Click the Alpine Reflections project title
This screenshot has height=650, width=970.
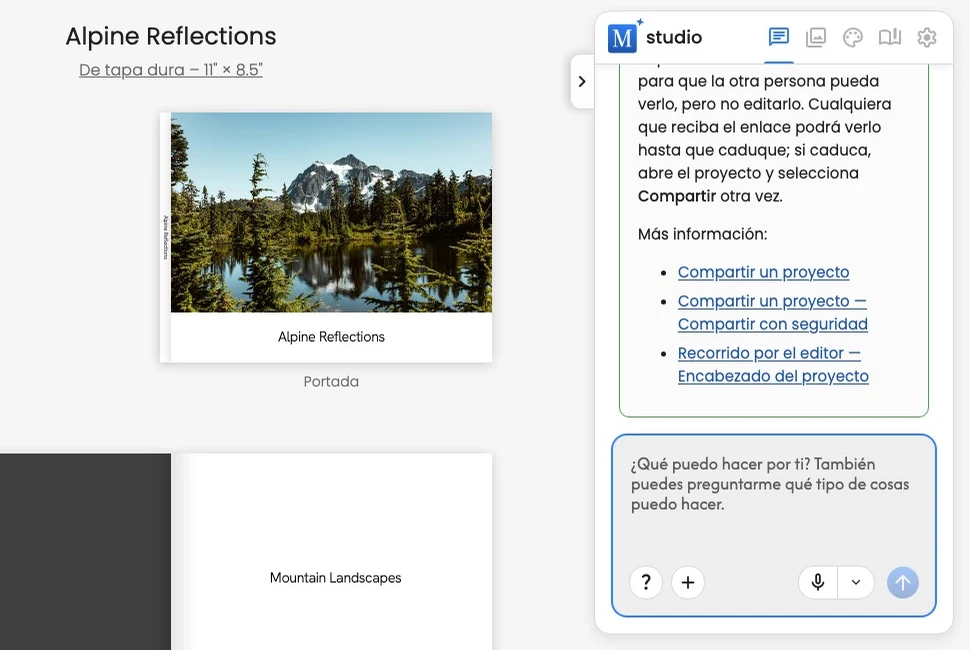pos(171,36)
